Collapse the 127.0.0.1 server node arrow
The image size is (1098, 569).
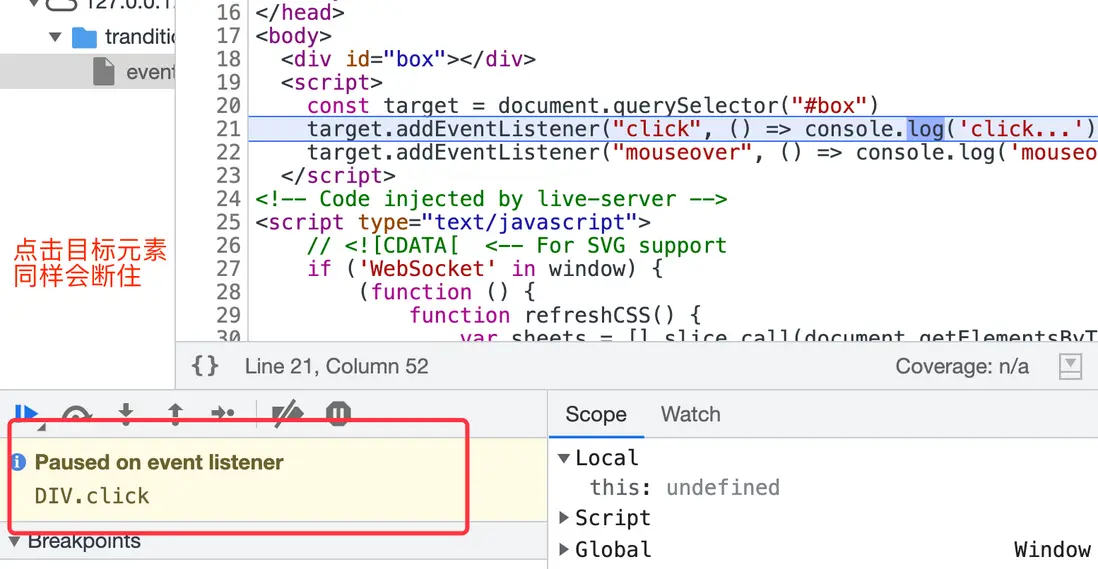[x=33, y=4]
